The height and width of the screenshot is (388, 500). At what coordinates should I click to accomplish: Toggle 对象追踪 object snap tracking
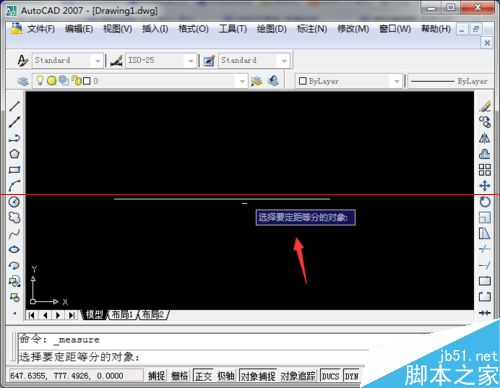point(298,376)
